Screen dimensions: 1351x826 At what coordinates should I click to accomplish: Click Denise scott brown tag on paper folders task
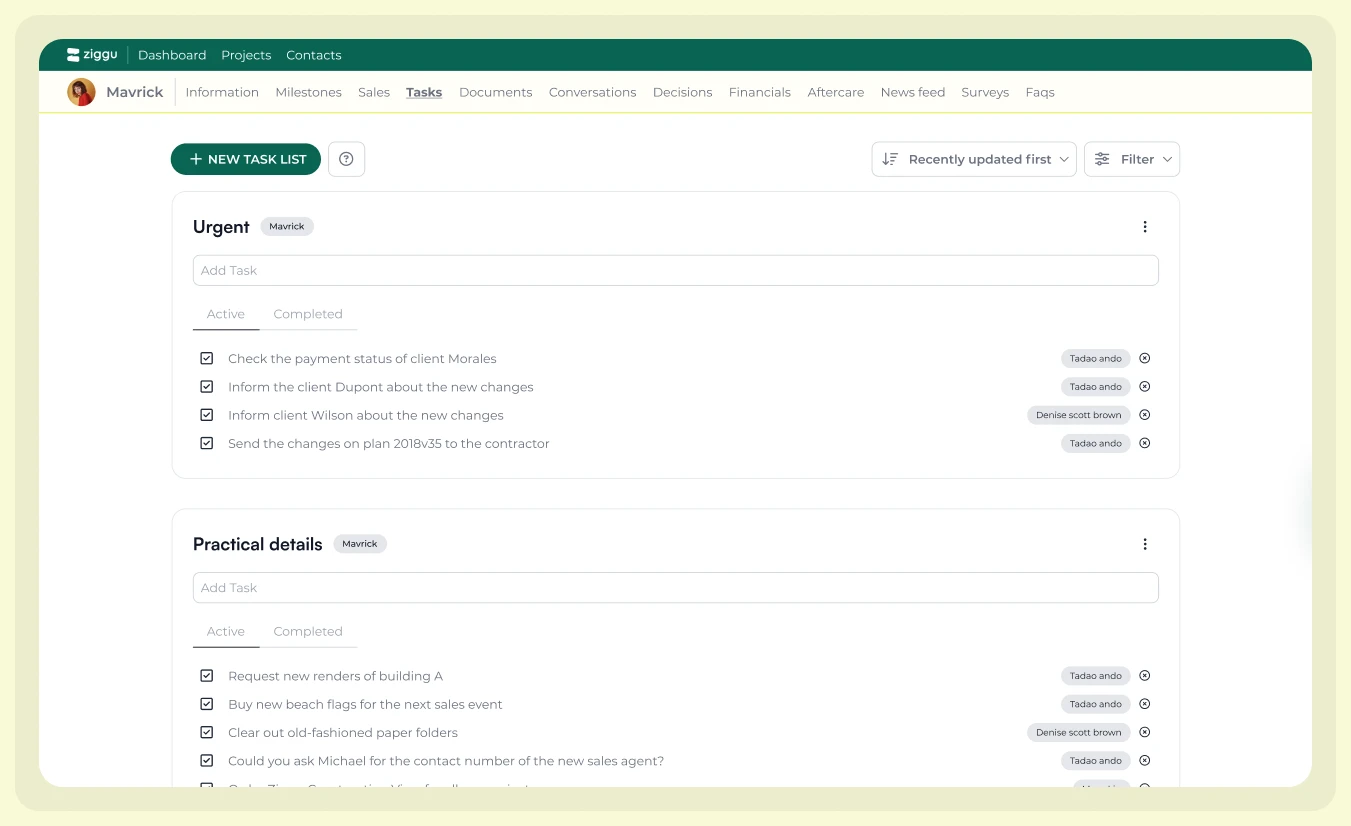1079,732
